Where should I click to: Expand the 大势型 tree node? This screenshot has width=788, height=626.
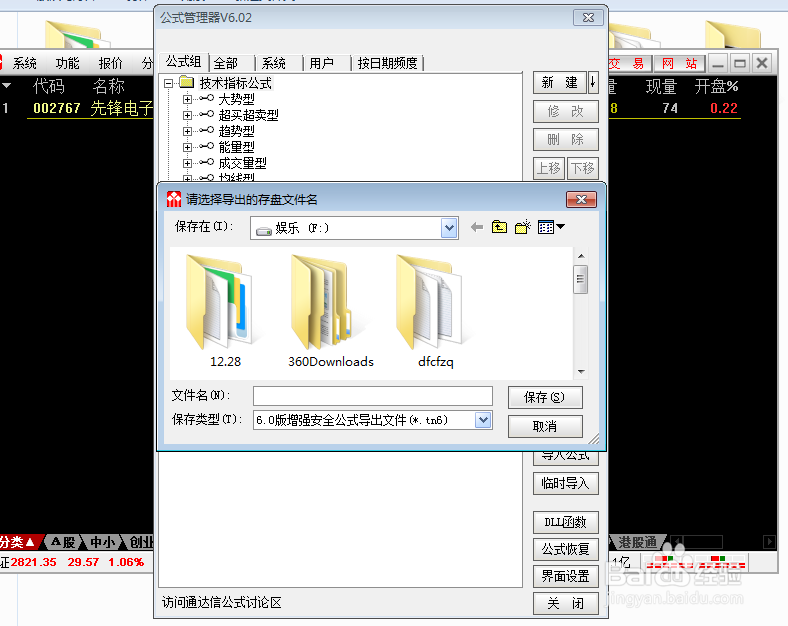187,99
